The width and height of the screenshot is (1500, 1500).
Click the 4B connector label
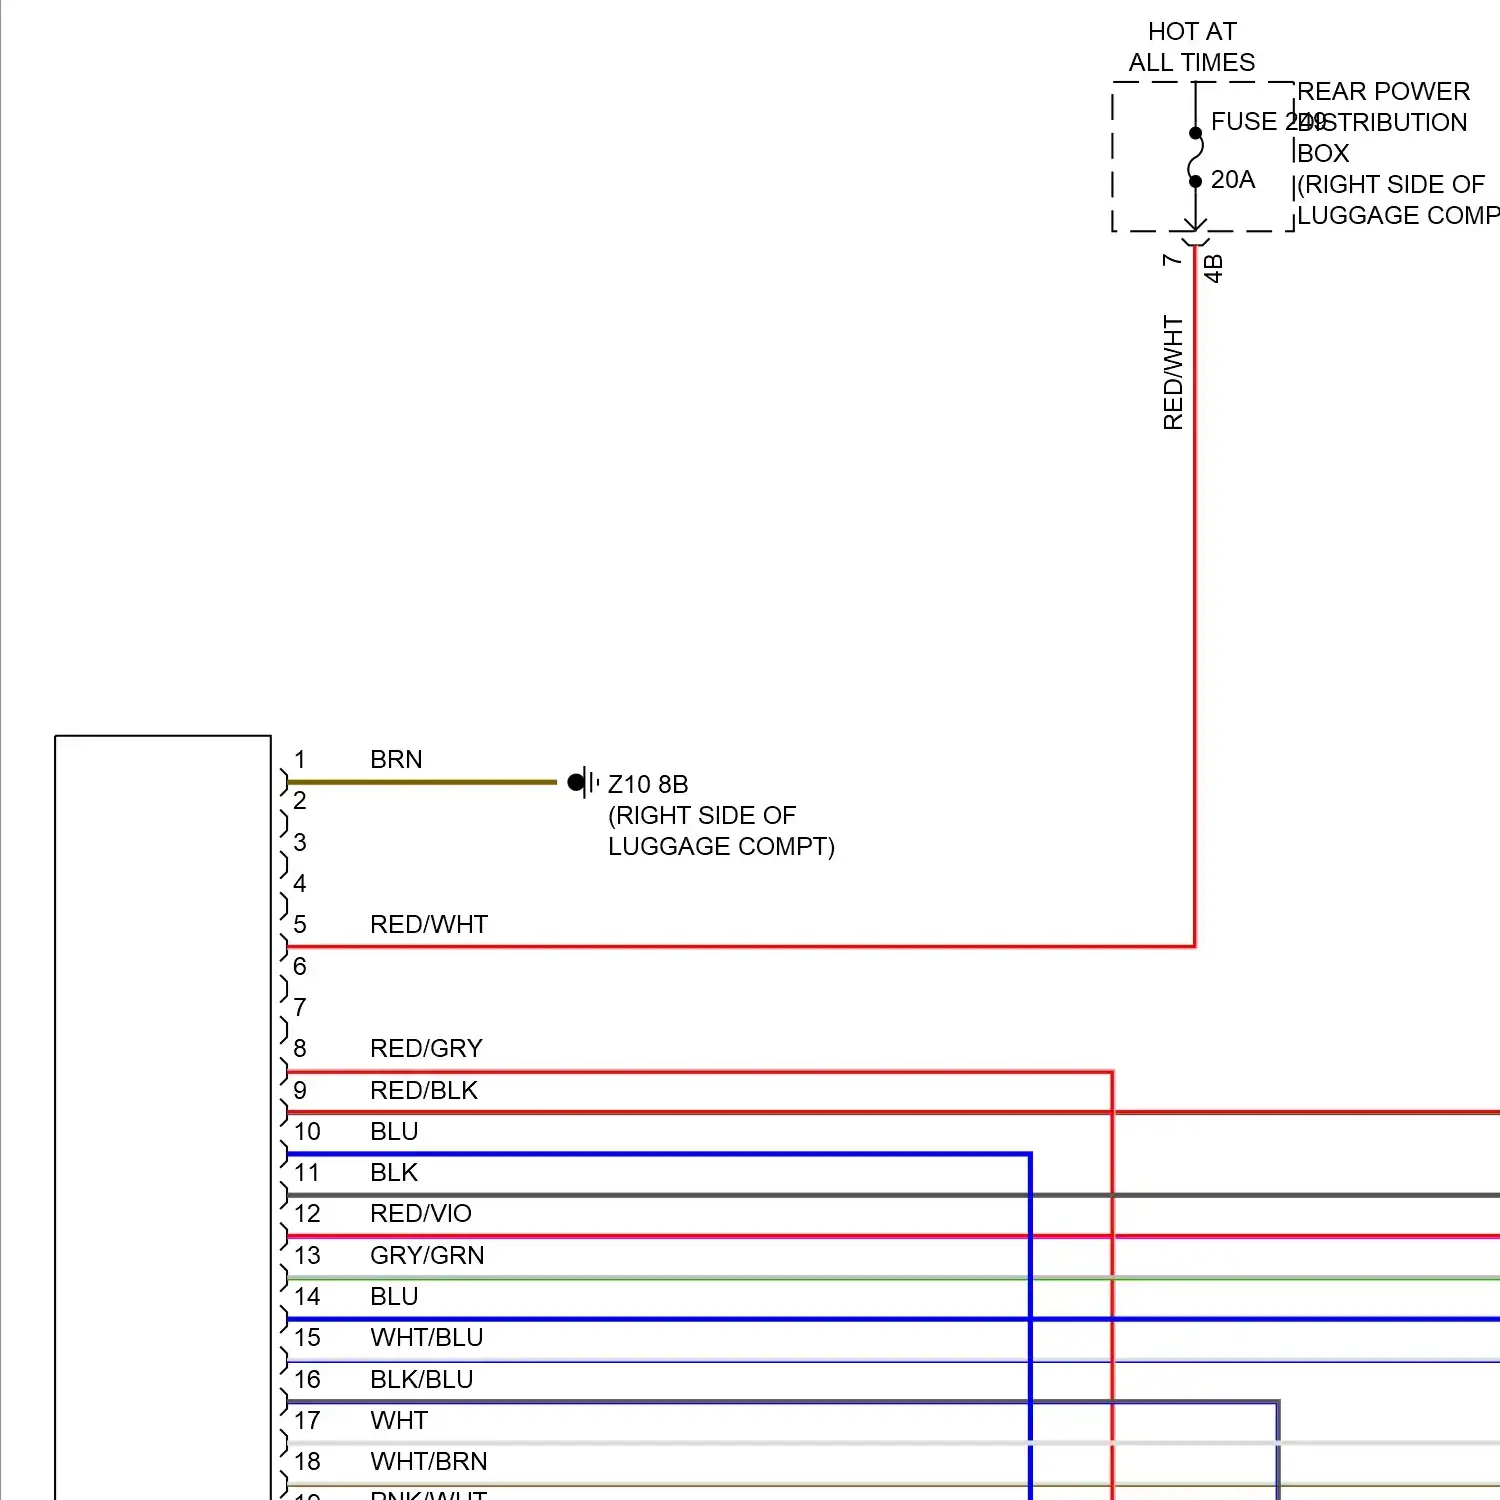click(1213, 268)
